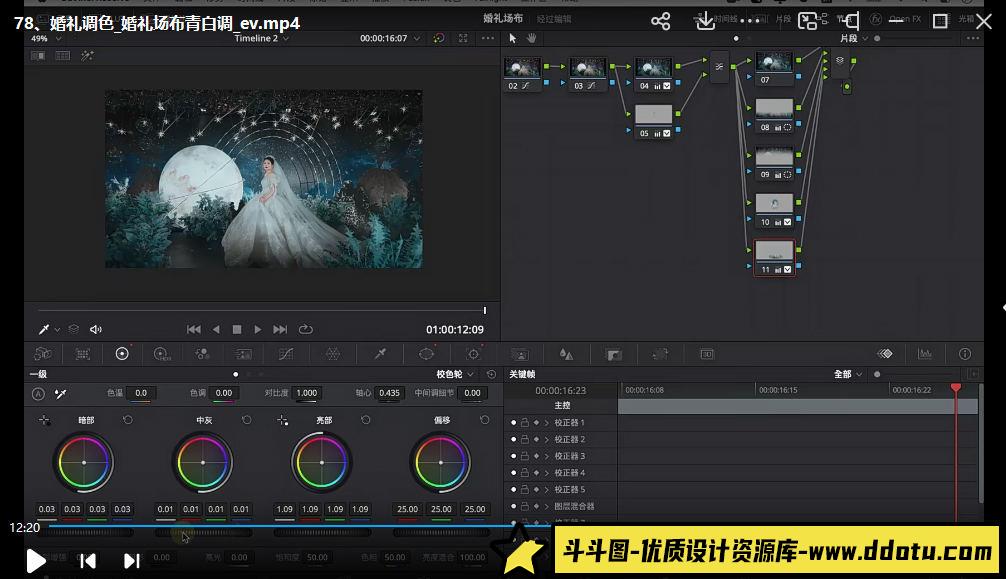The height and width of the screenshot is (579, 1006).
Task: Expand the 图层混合器 keyframe track
Action: (547, 506)
